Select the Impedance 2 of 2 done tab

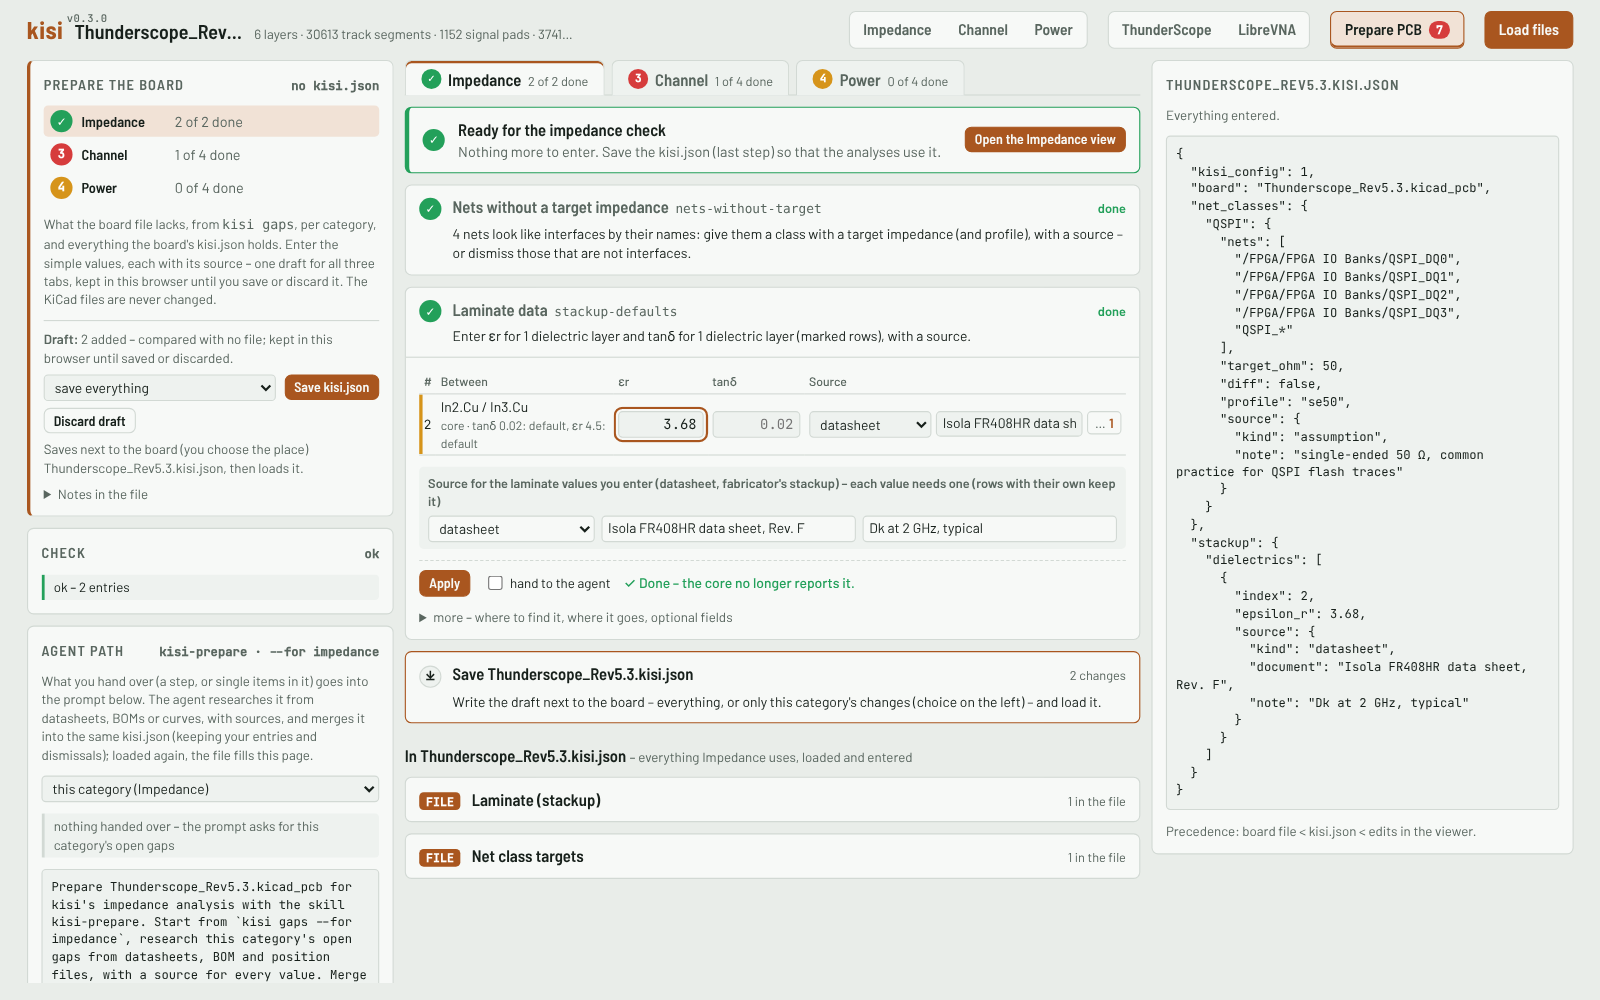tap(505, 80)
